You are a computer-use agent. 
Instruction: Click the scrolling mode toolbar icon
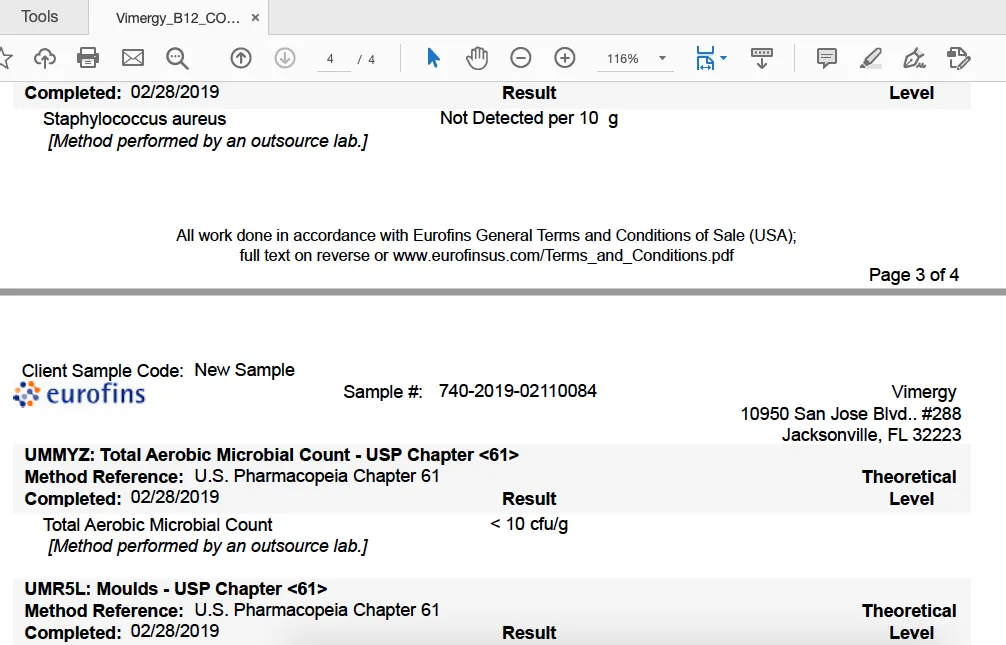762,58
